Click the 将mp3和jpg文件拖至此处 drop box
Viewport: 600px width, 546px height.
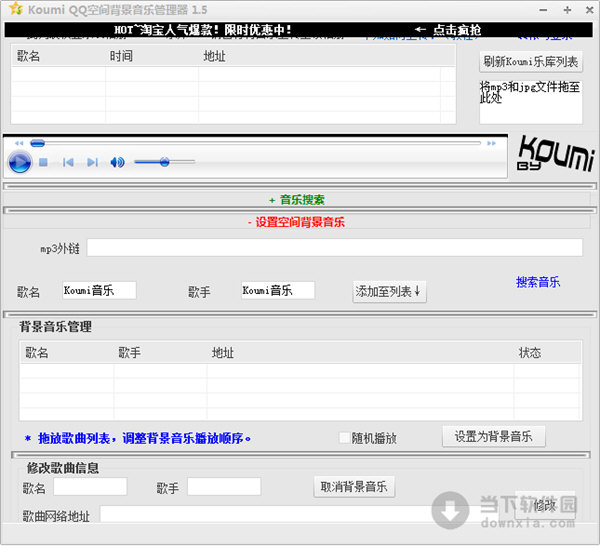tap(531, 101)
